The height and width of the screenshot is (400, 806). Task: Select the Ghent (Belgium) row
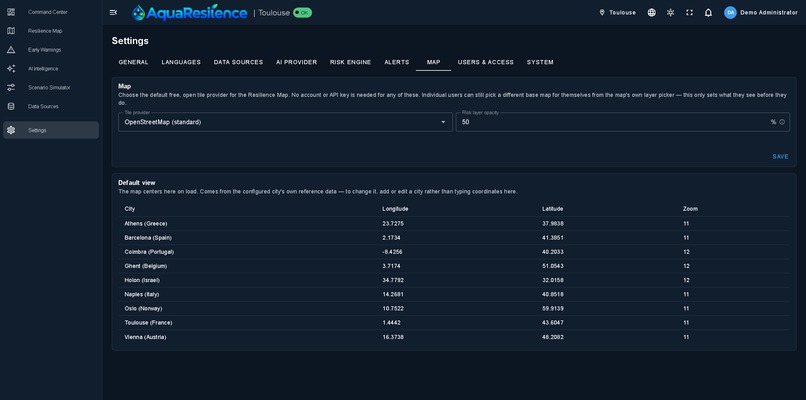click(x=454, y=266)
